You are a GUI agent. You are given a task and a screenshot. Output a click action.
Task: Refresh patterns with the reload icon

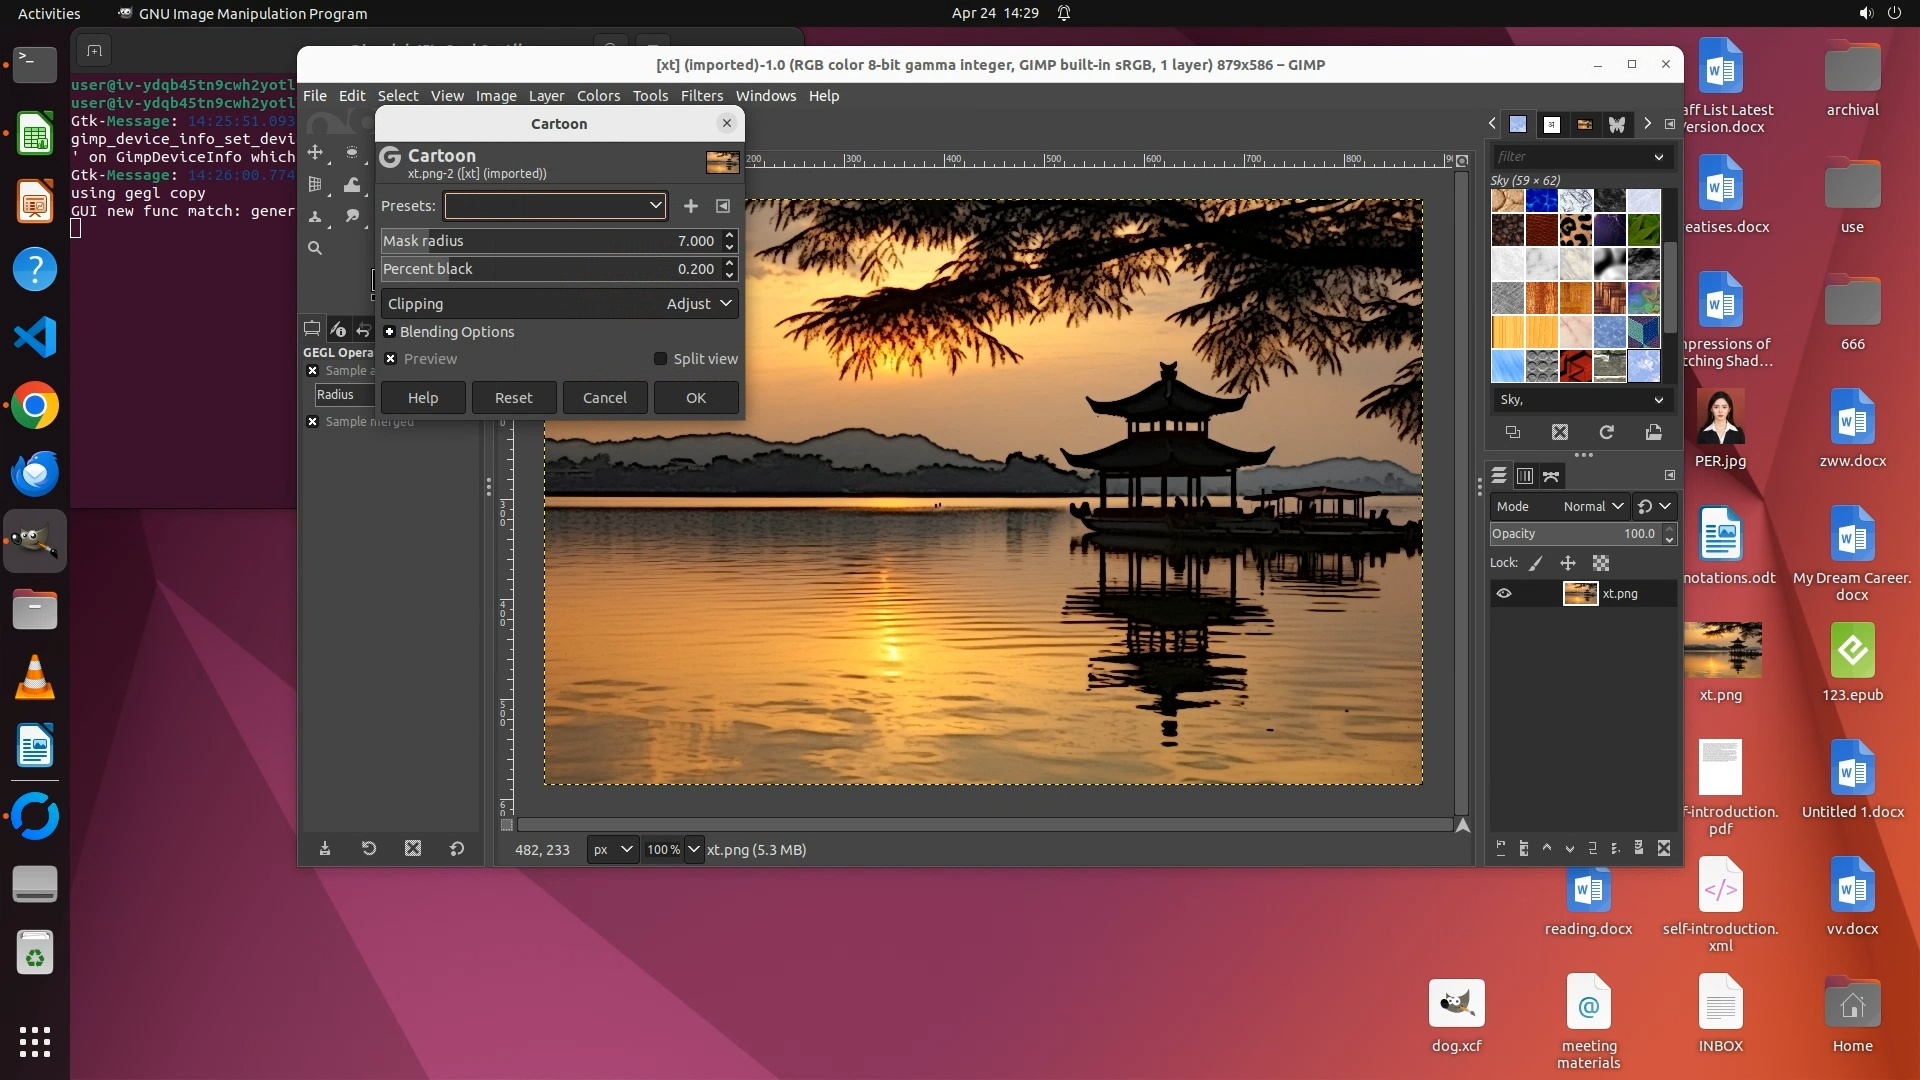click(1606, 432)
